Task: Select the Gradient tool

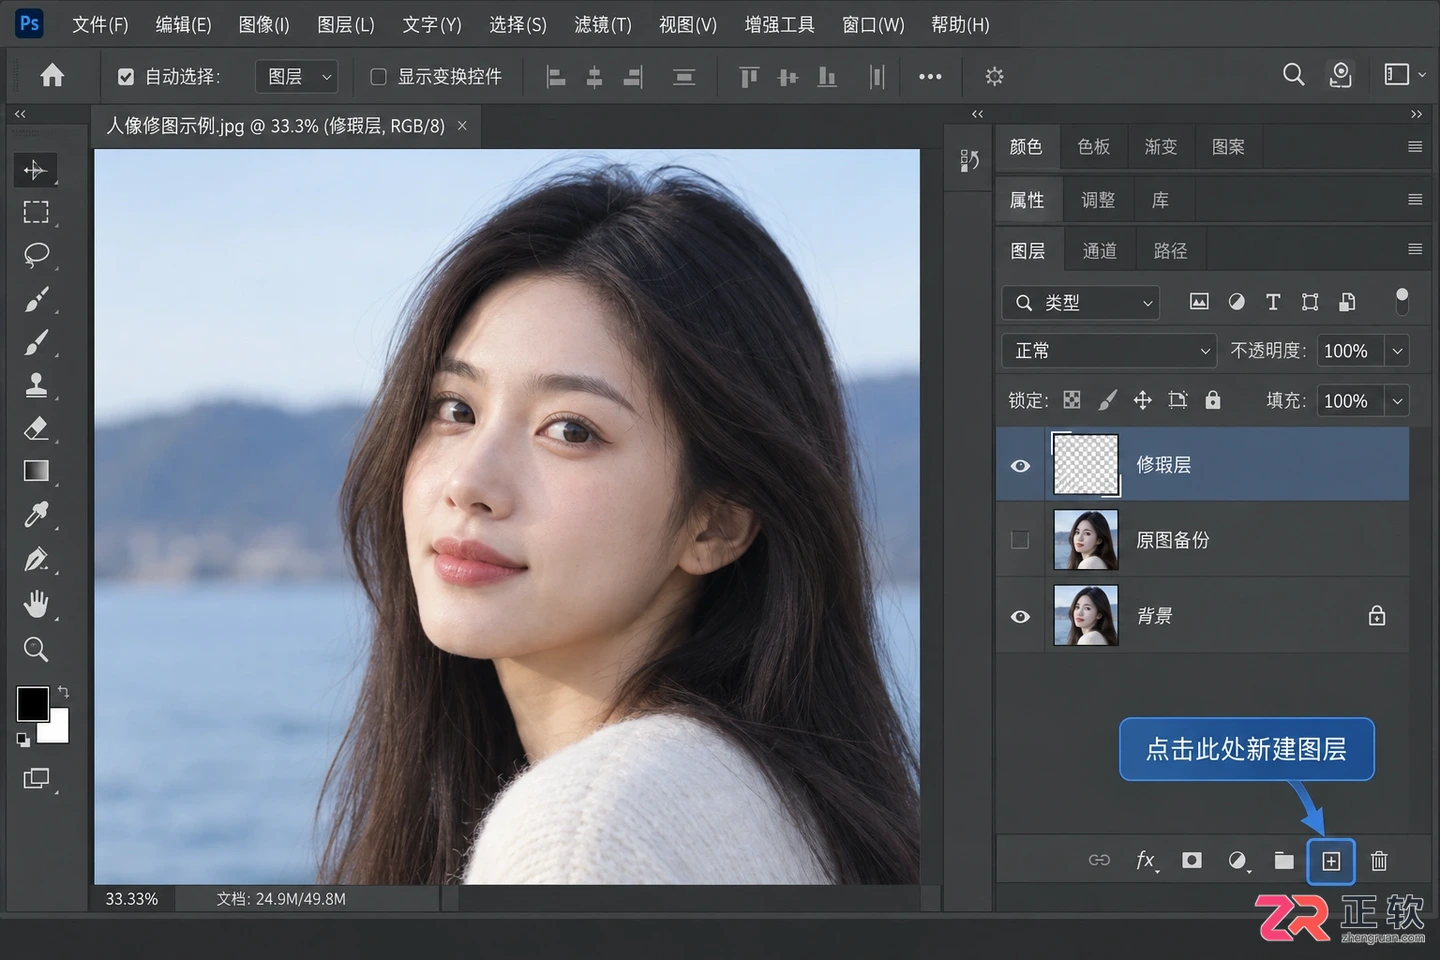Action: 36,471
